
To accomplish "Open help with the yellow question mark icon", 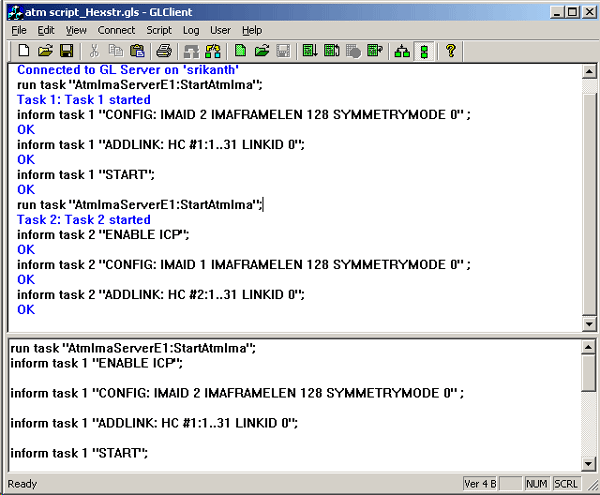I will coord(451,51).
